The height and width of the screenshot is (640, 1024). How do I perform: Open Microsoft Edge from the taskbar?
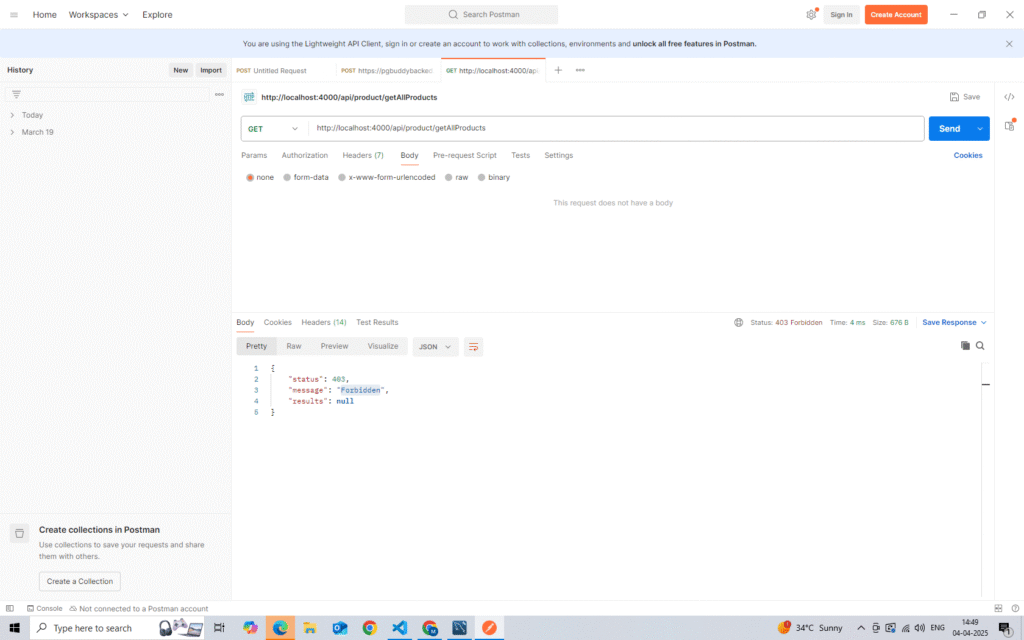280,628
